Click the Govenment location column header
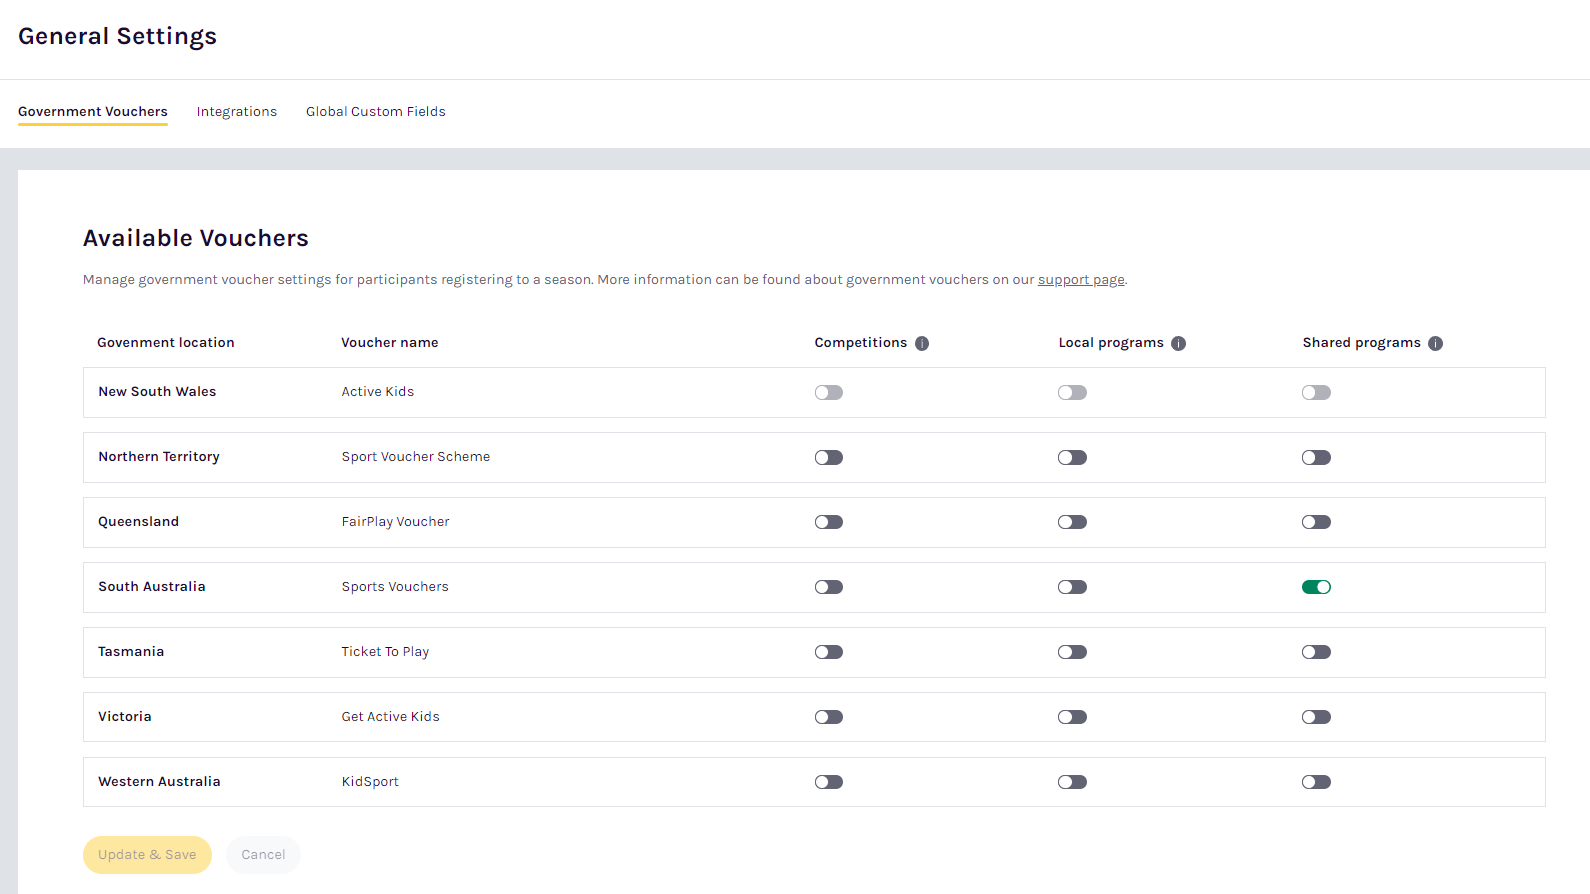Viewport: 1590px width, 894px height. click(x=166, y=343)
